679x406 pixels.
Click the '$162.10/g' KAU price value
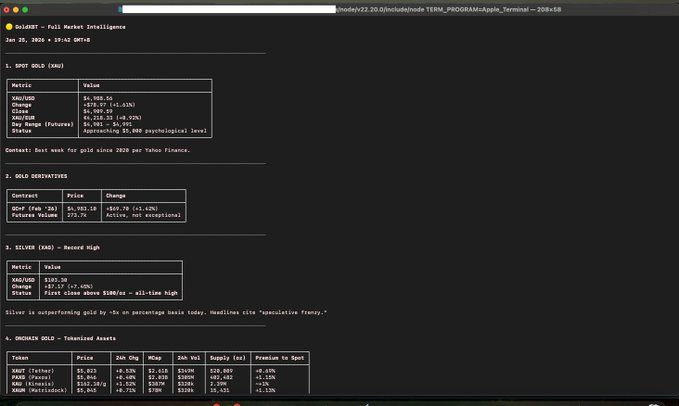pyautogui.click(x=91, y=384)
